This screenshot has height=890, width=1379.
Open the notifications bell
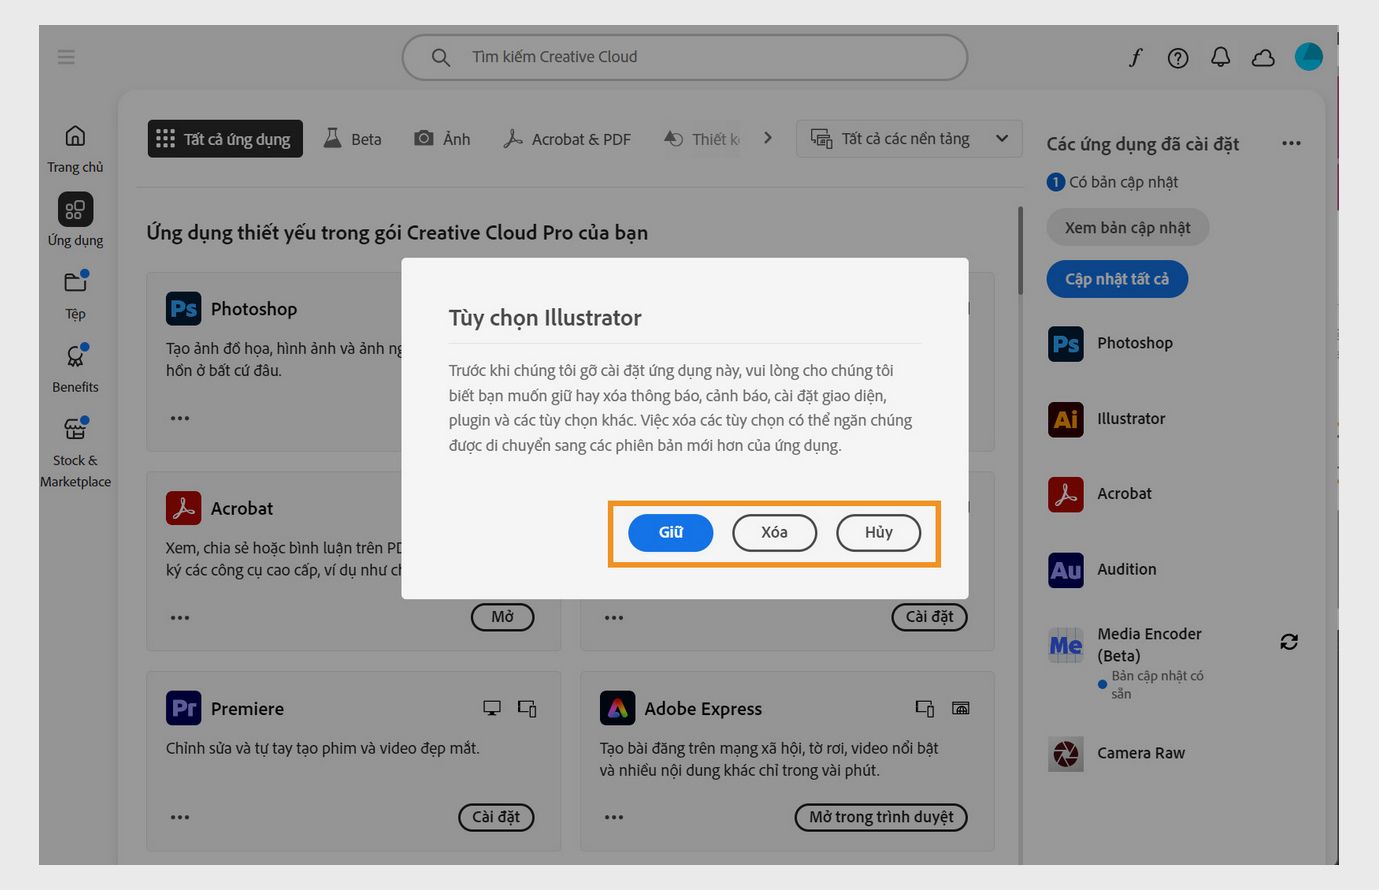(x=1220, y=57)
